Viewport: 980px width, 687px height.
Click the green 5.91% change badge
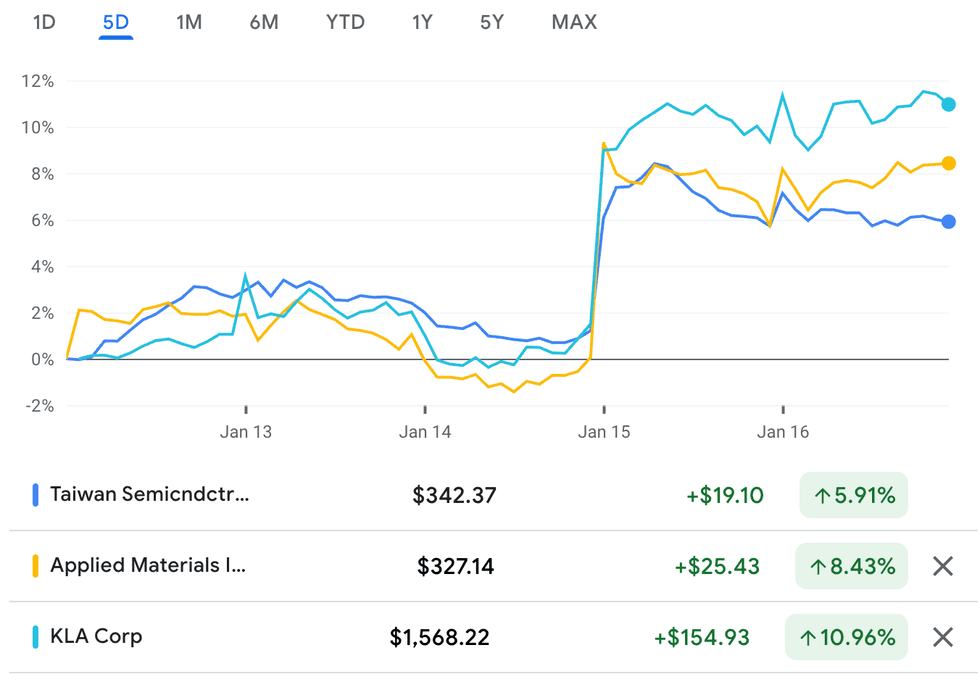853,494
